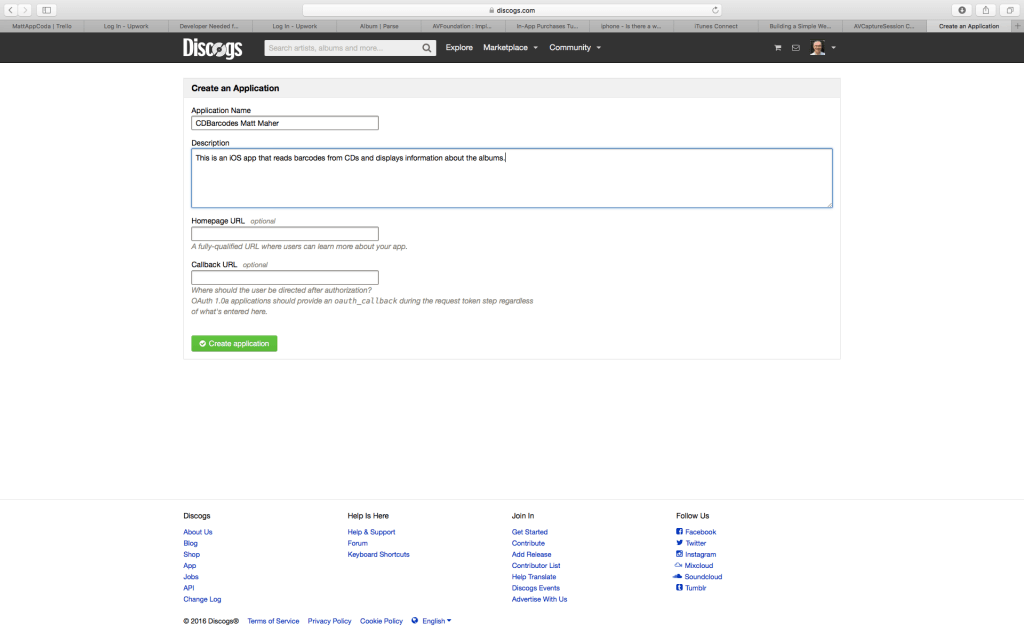Click the search magnifier icon

point(426,48)
